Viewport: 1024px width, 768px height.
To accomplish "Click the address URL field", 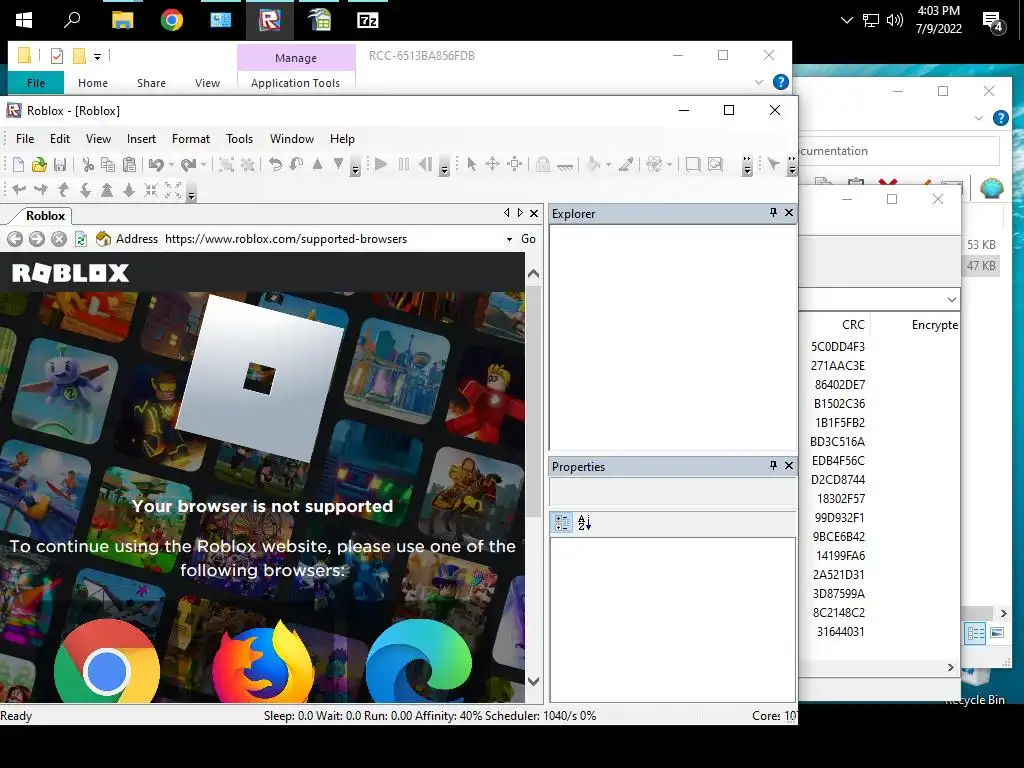I will point(333,239).
